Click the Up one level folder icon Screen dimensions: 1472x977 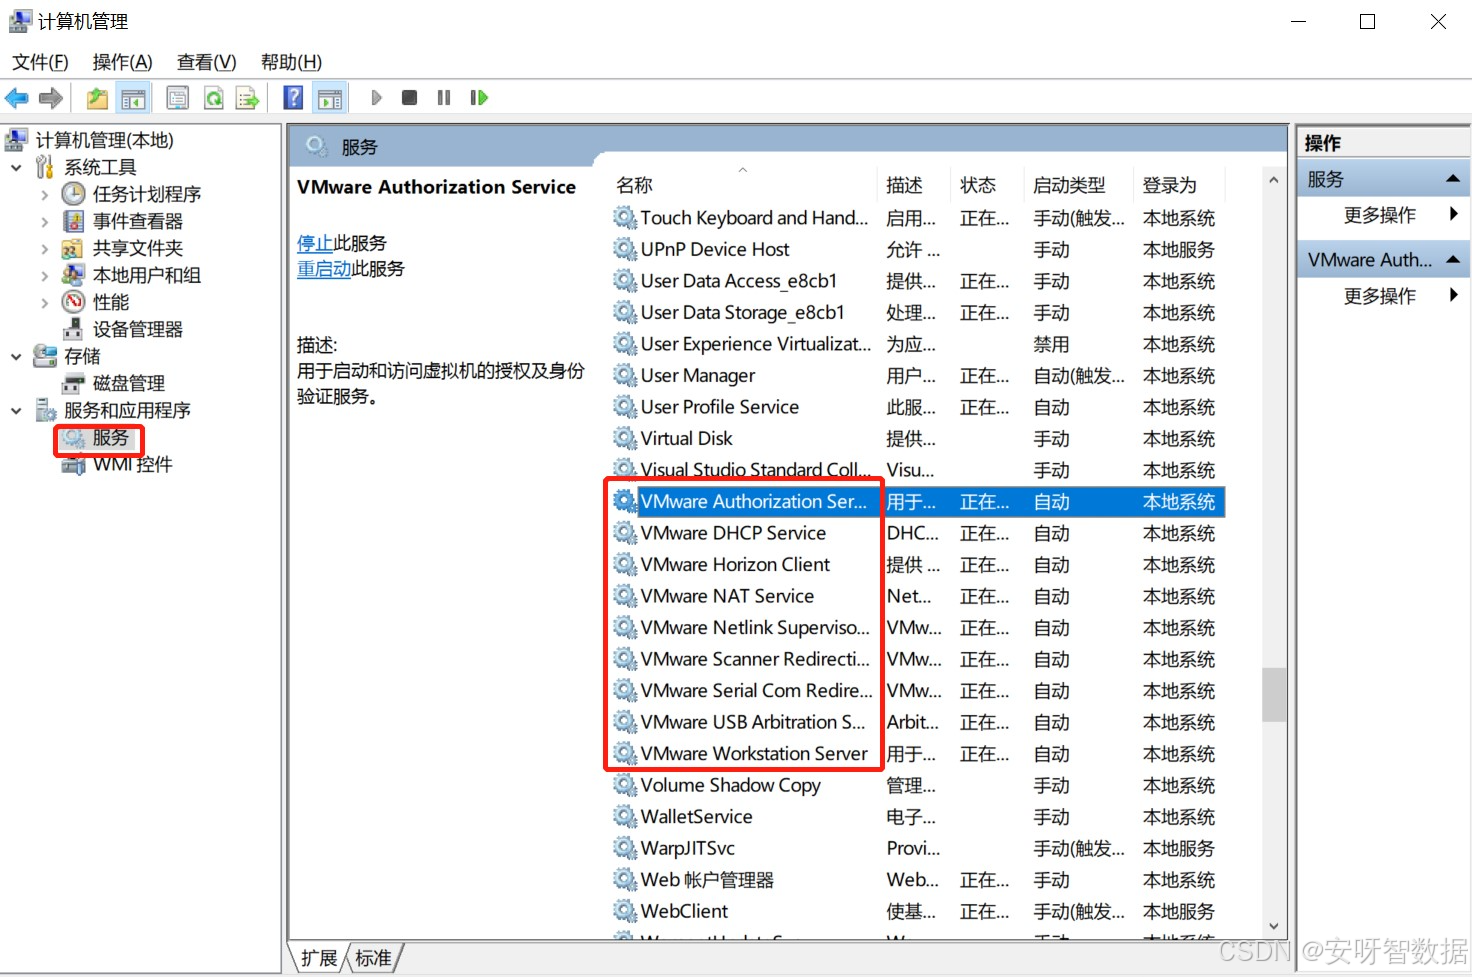tap(97, 98)
